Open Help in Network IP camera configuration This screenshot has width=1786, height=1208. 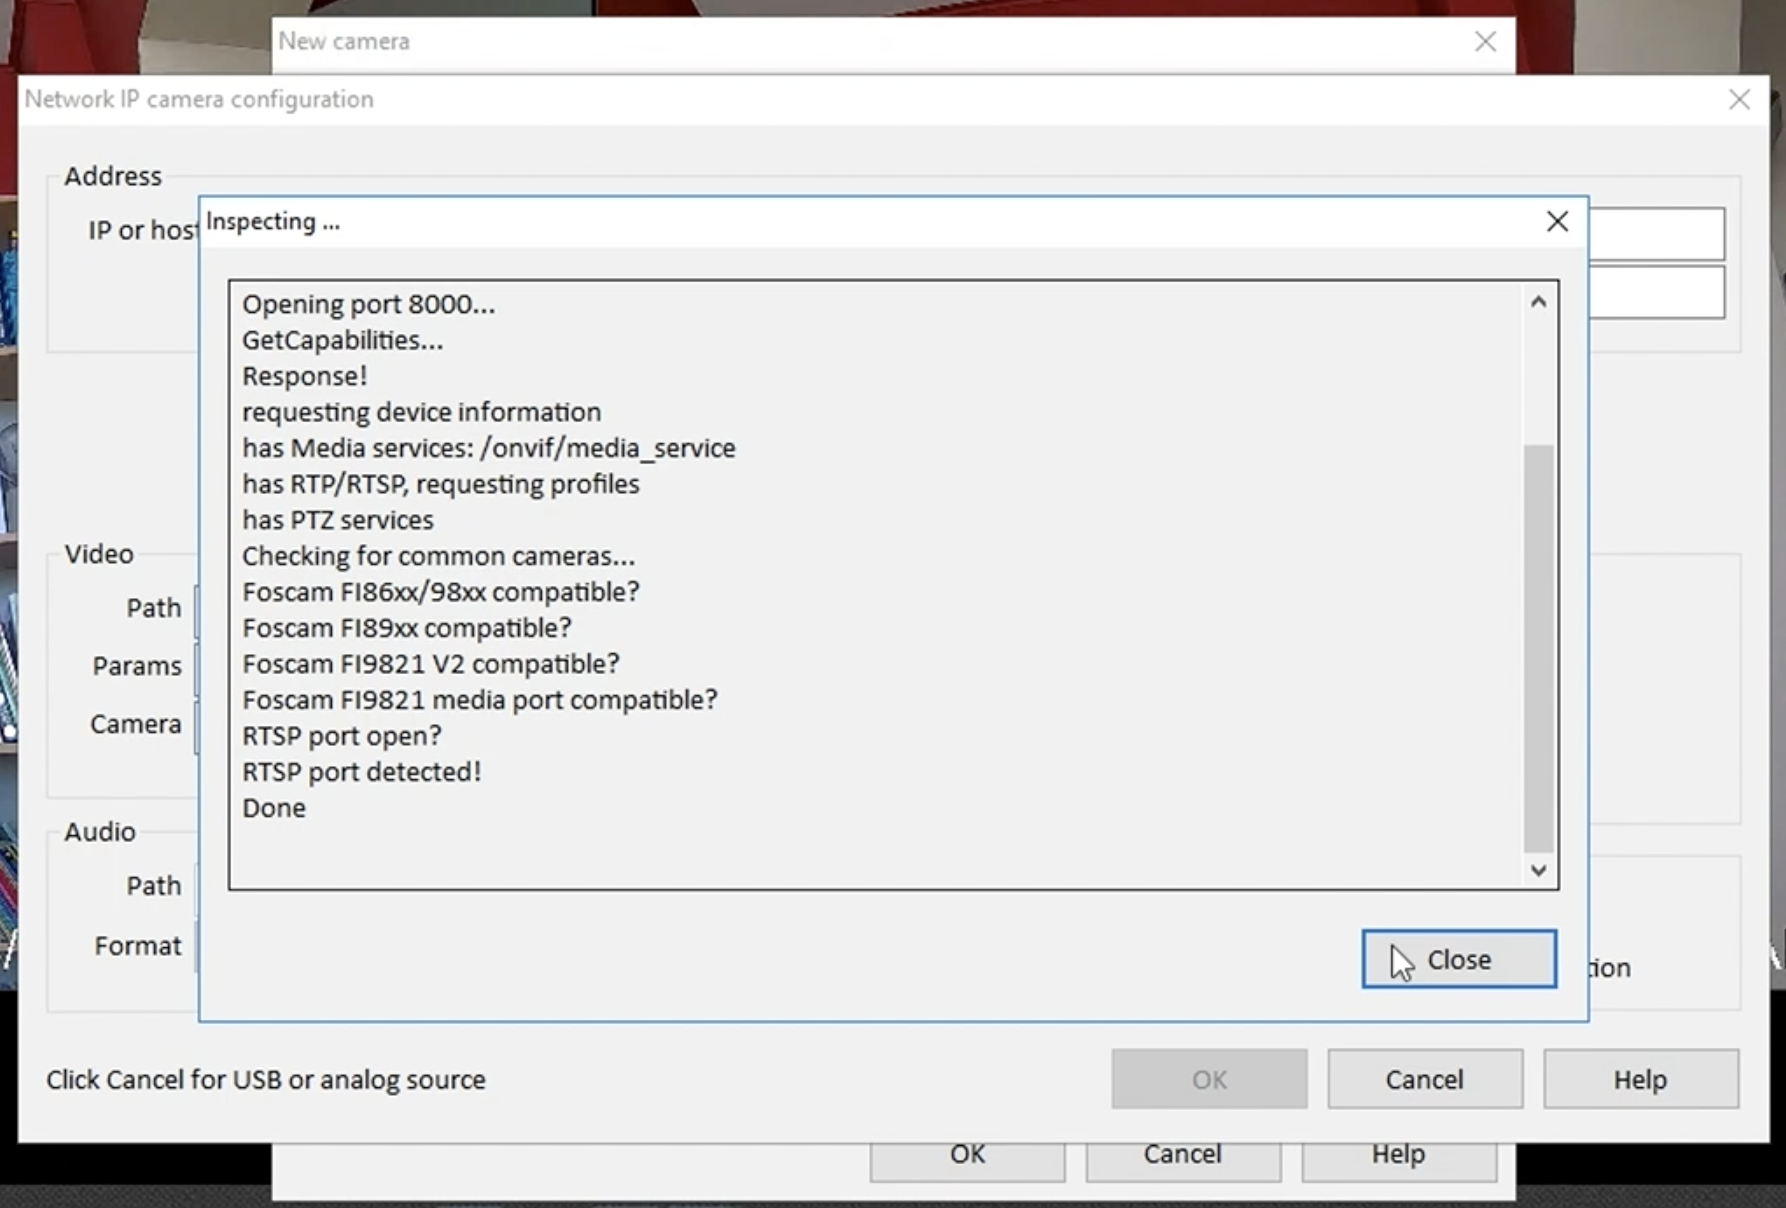click(1640, 1079)
